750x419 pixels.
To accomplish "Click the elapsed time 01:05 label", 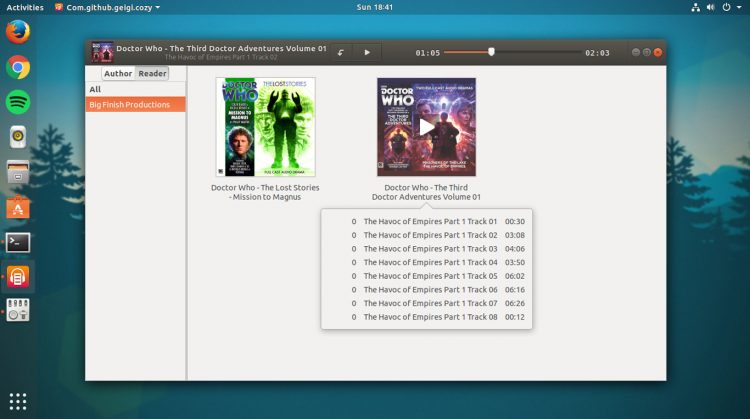I will (428, 53).
